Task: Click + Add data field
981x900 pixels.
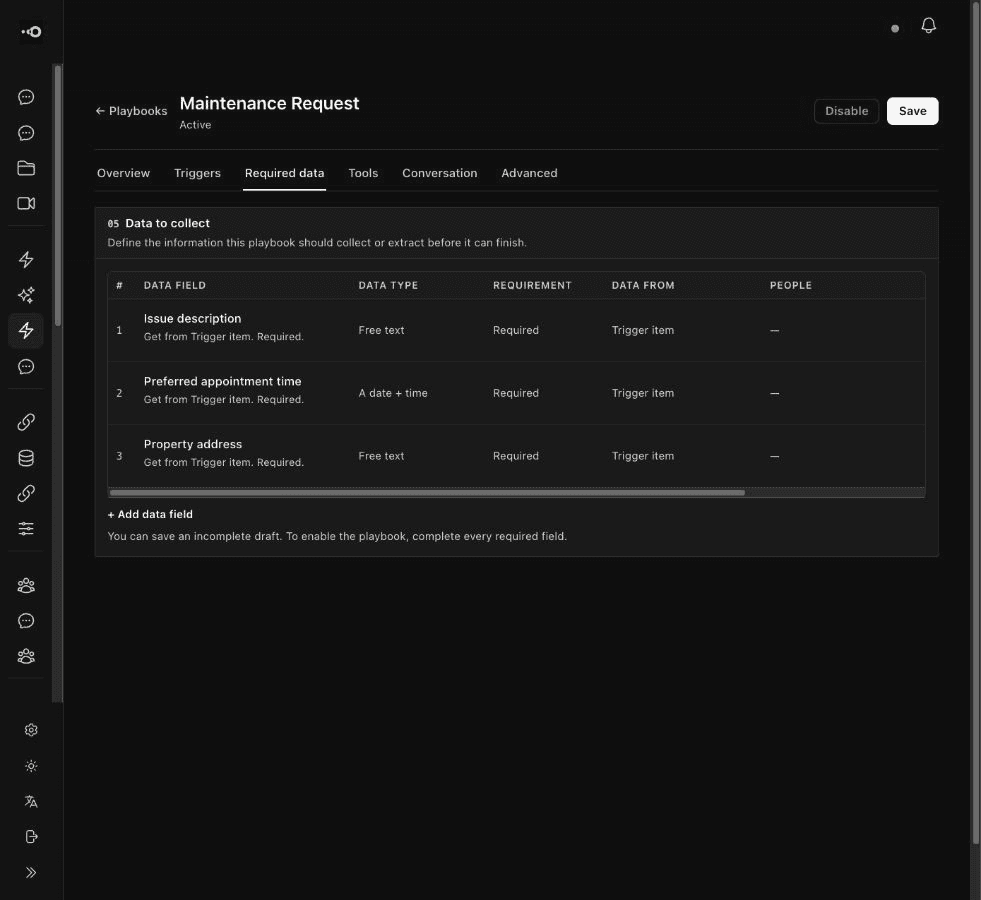Action: [x=150, y=514]
